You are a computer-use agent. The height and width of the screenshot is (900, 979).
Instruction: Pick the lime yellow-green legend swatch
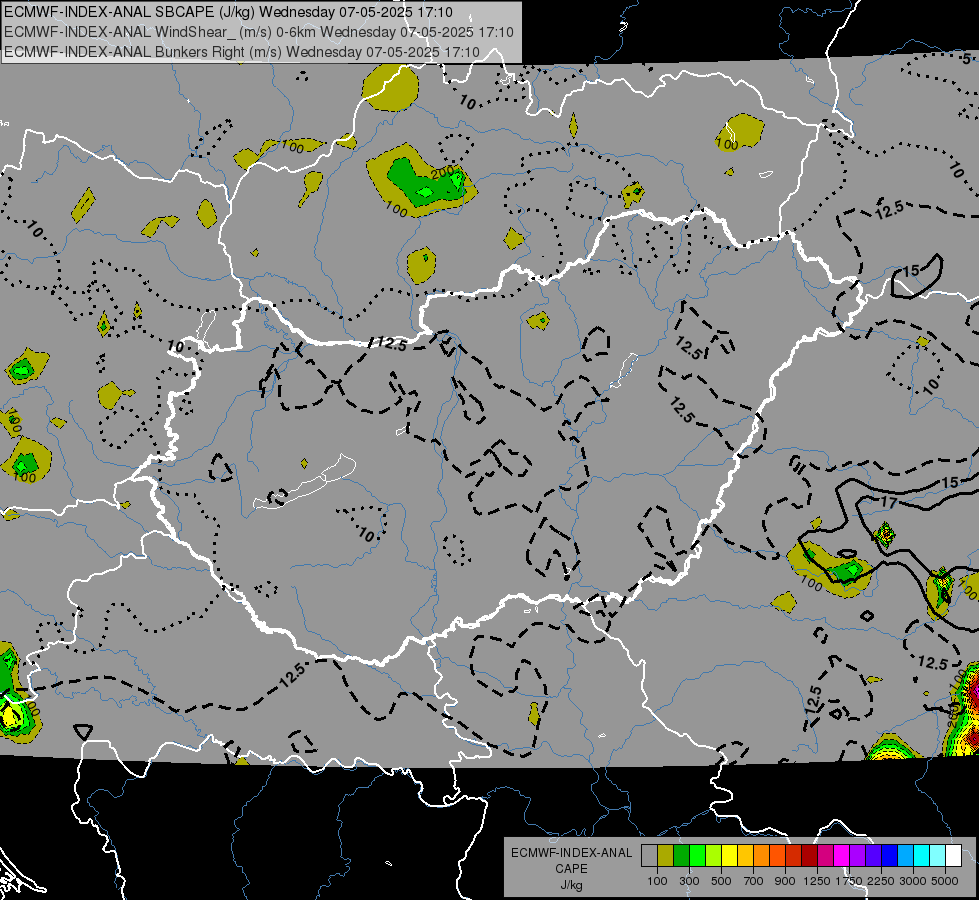(714, 856)
